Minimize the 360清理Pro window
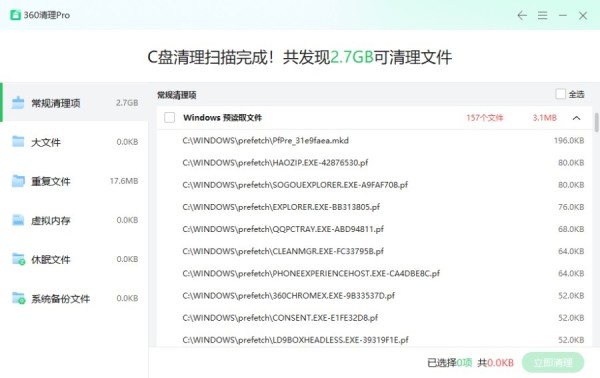This screenshot has width=600, height=378. (562, 15)
